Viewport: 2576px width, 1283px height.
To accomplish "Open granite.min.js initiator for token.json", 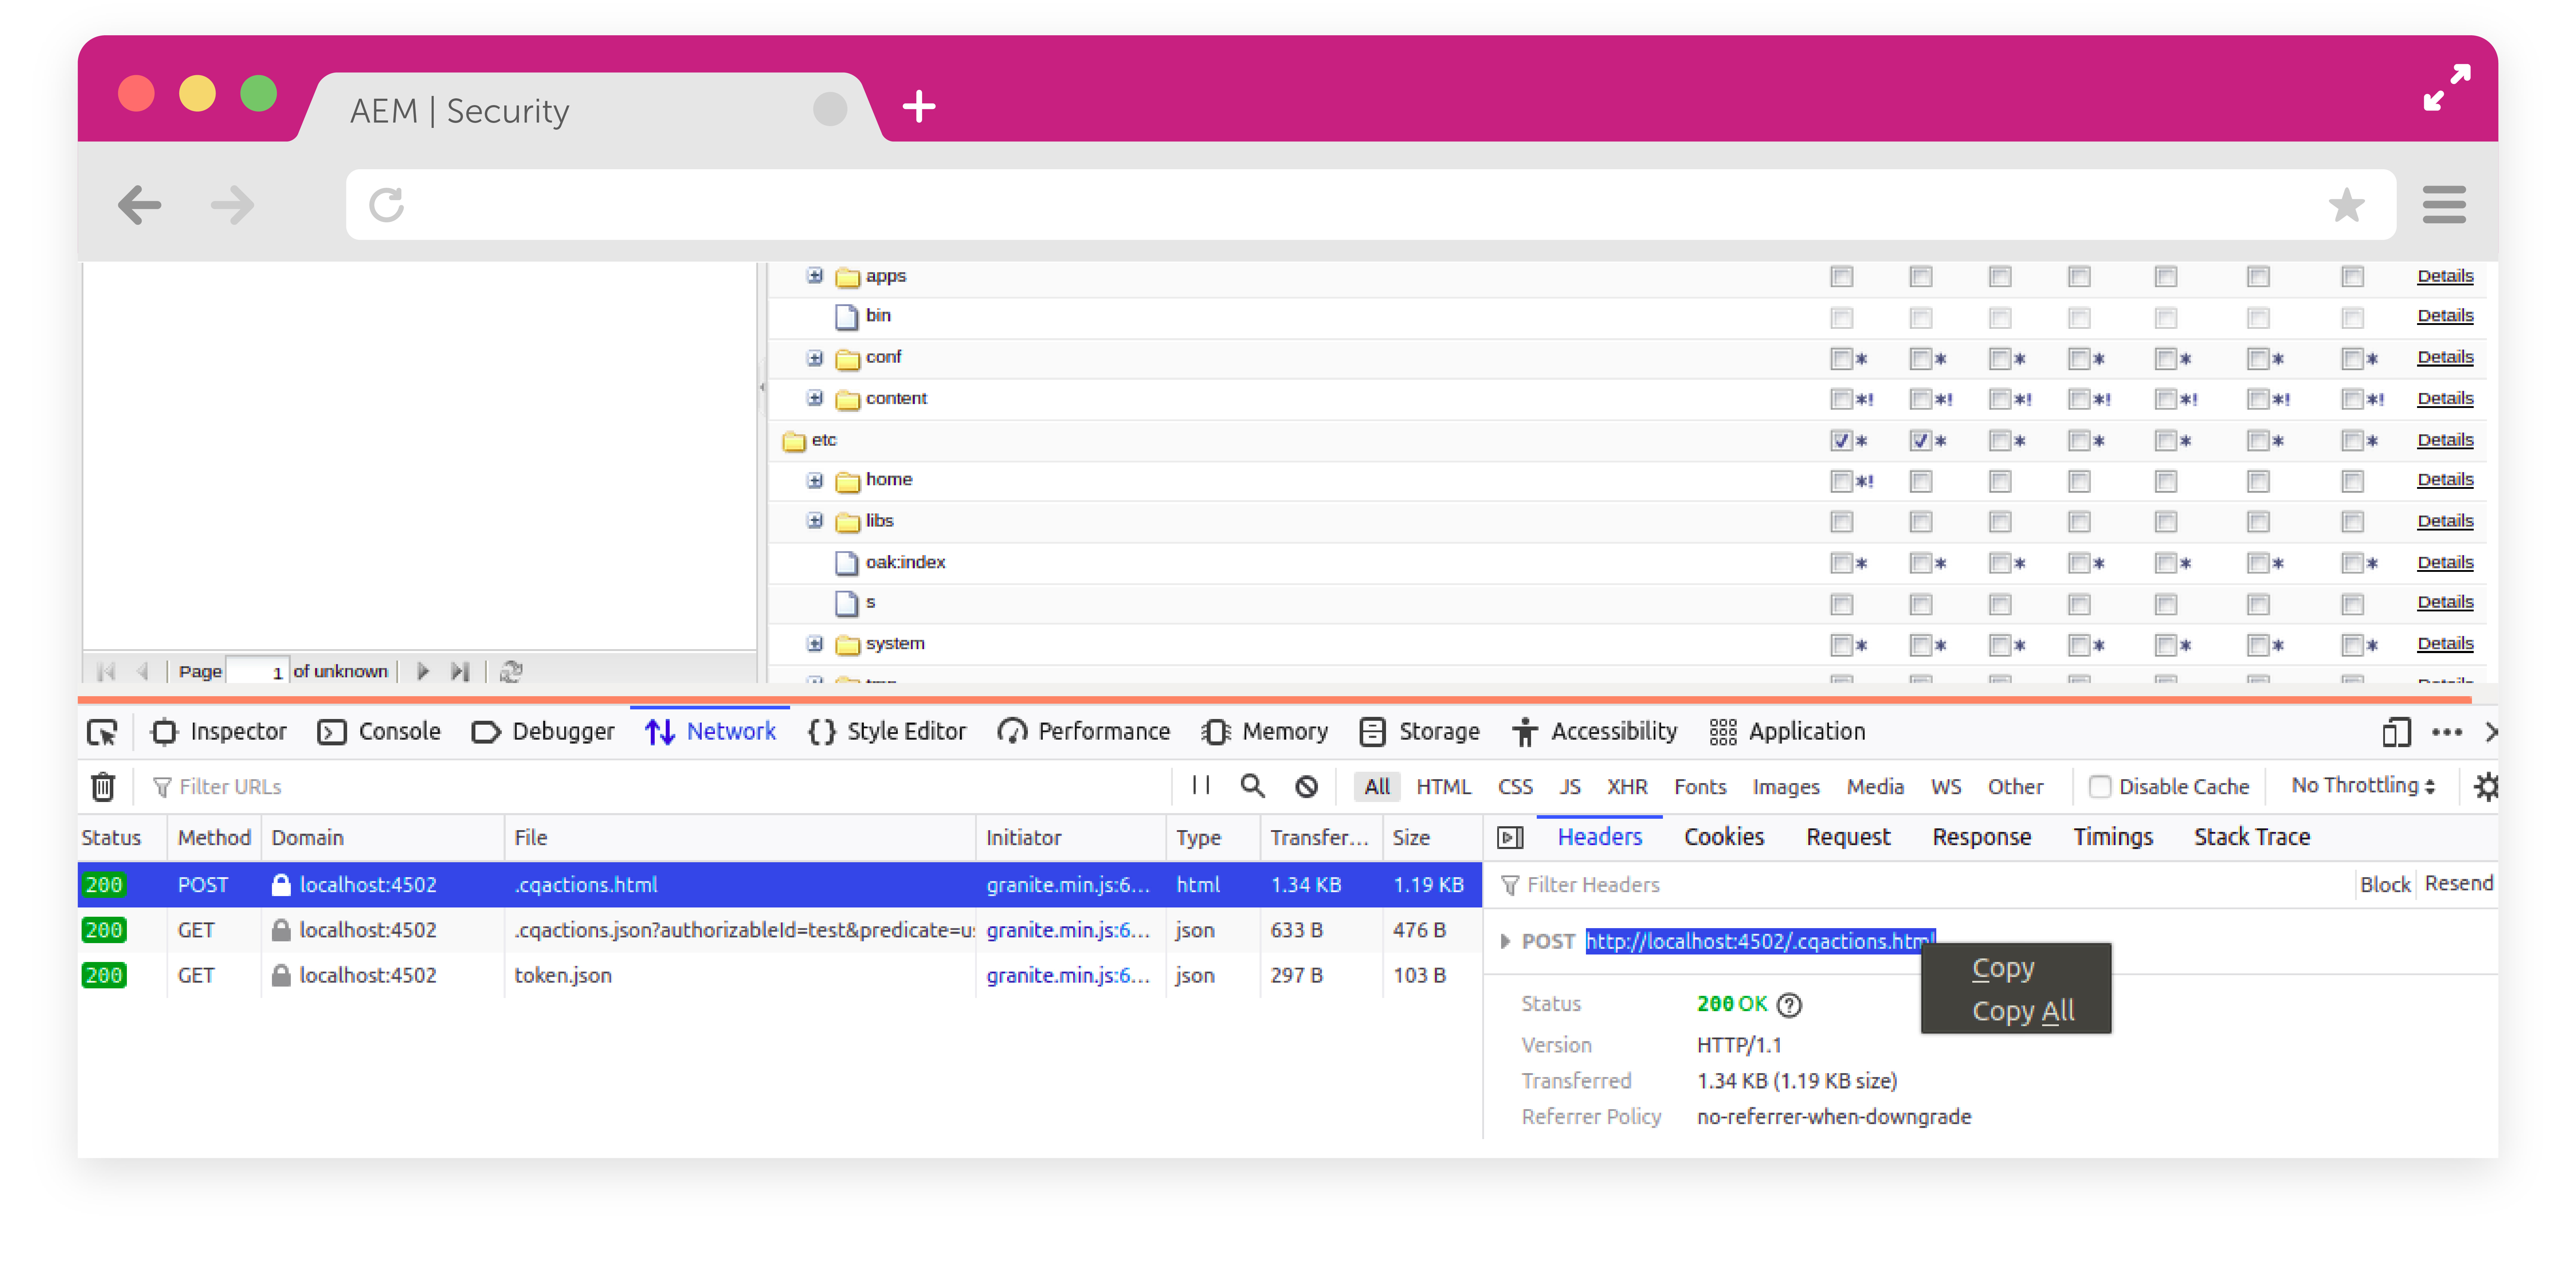I will click(1068, 976).
